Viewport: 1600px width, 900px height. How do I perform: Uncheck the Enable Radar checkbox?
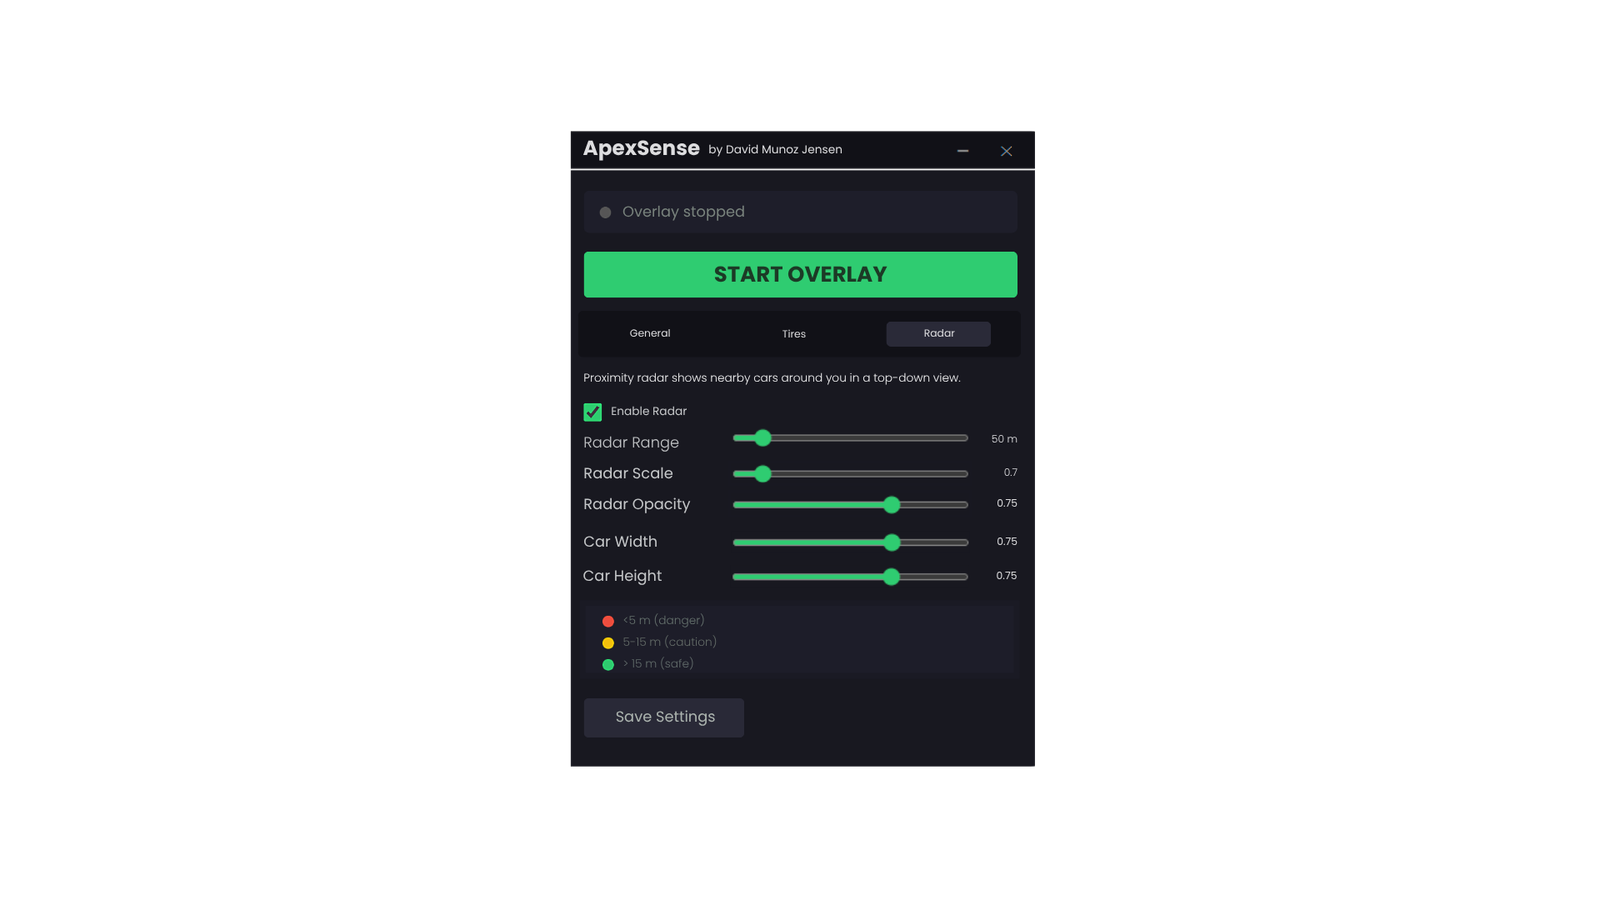point(592,411)
